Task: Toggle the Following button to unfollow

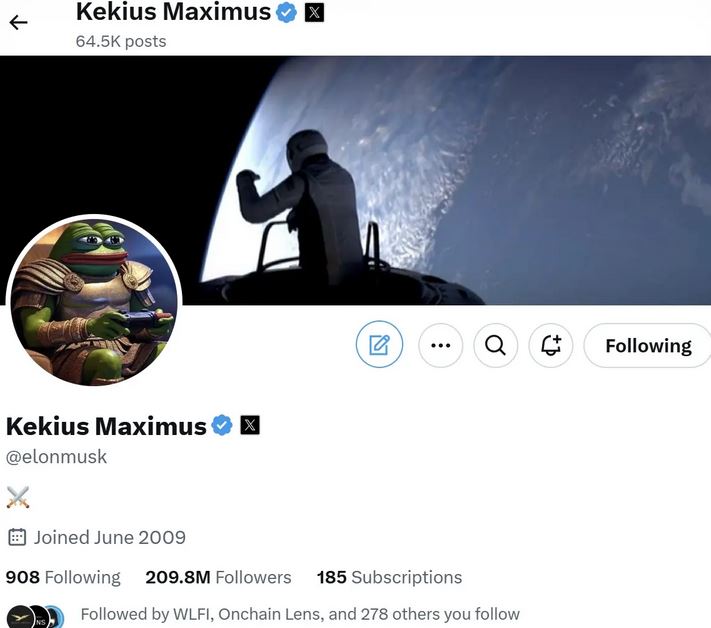Action: click(648, 346)
